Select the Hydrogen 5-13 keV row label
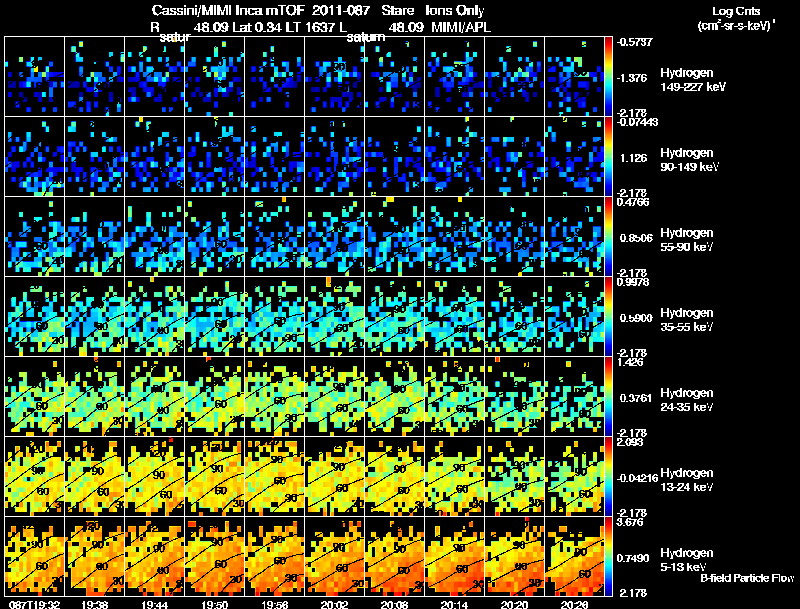Image resolution: width=800 pixels, height=609 pixels. [x=687, y=560]
